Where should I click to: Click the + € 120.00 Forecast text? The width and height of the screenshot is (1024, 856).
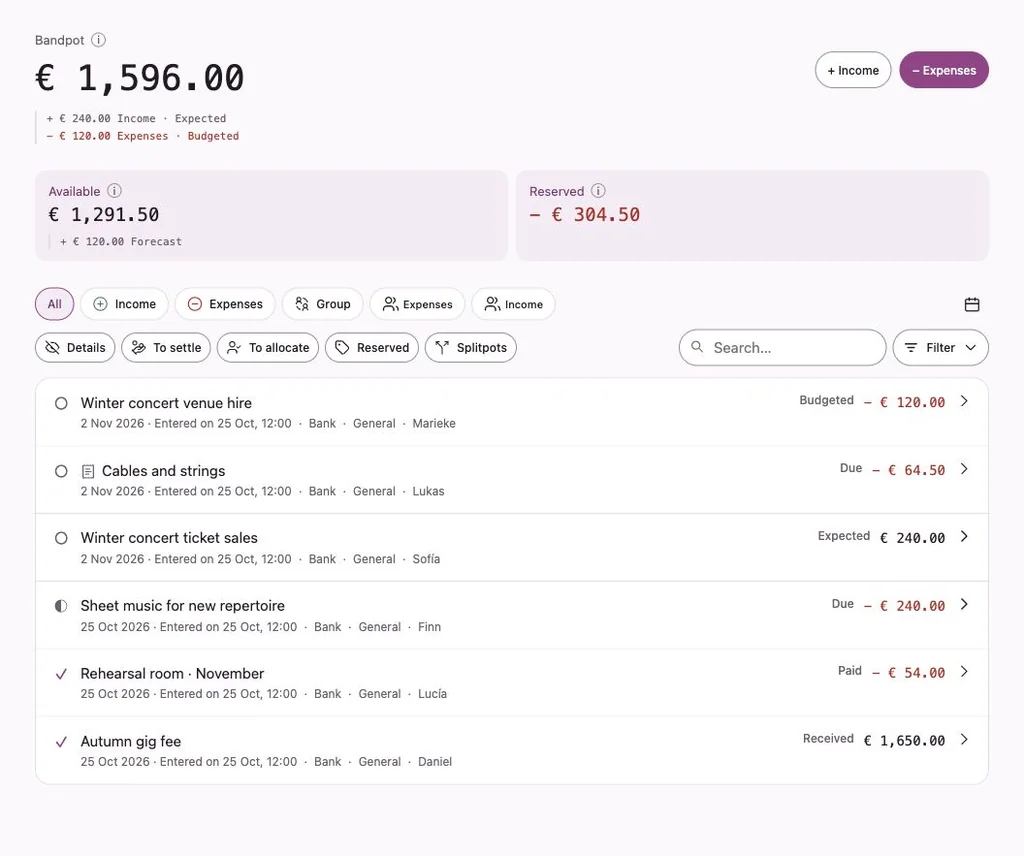(121, 242)
